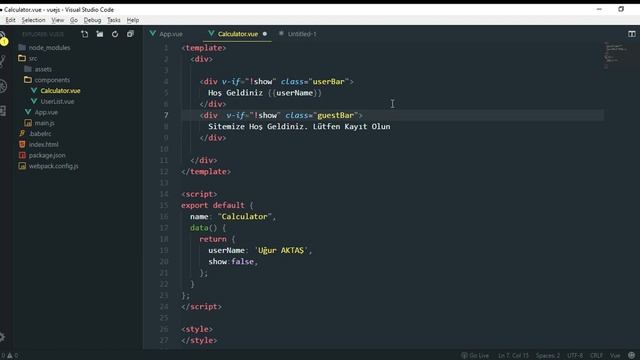Open the Manage gear in activity bar
This screenshot has width=640, height=360.
(2, 337)
